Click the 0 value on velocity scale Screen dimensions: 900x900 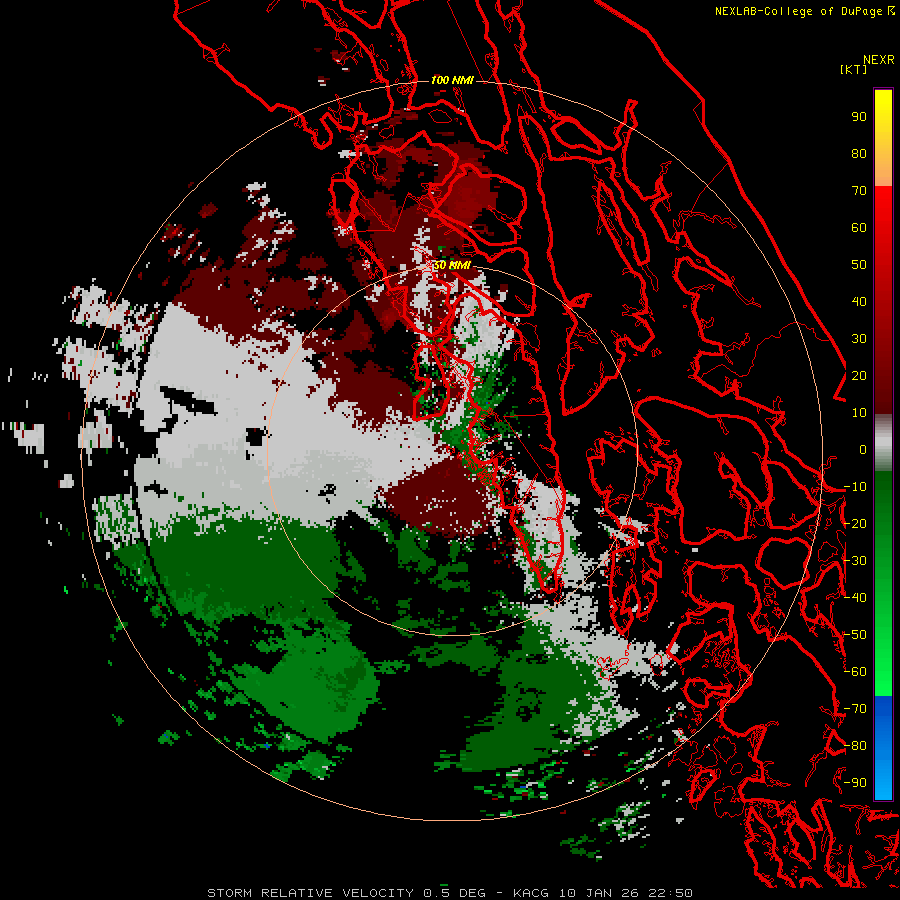pos(863,450)
